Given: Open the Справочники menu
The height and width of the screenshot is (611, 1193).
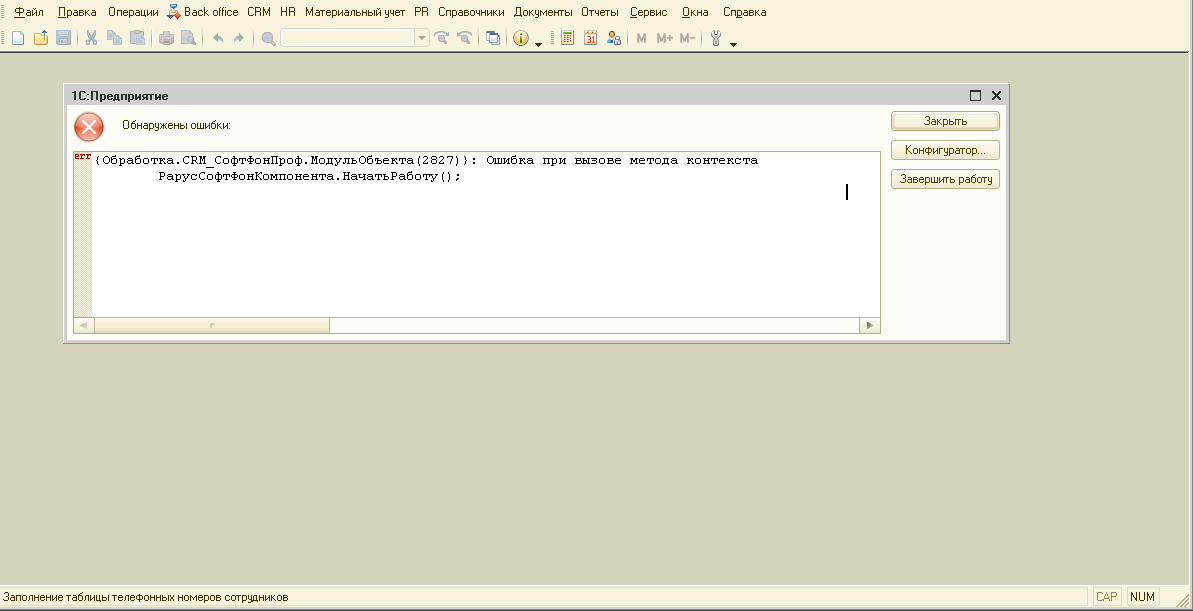Looking at the screenshot, I should 472,12.
